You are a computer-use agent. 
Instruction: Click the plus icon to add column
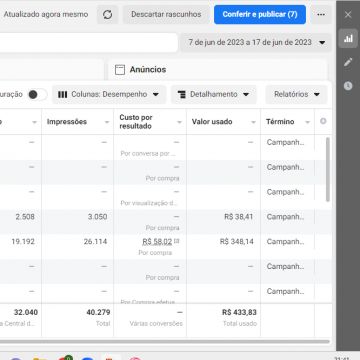click(323, 121)
